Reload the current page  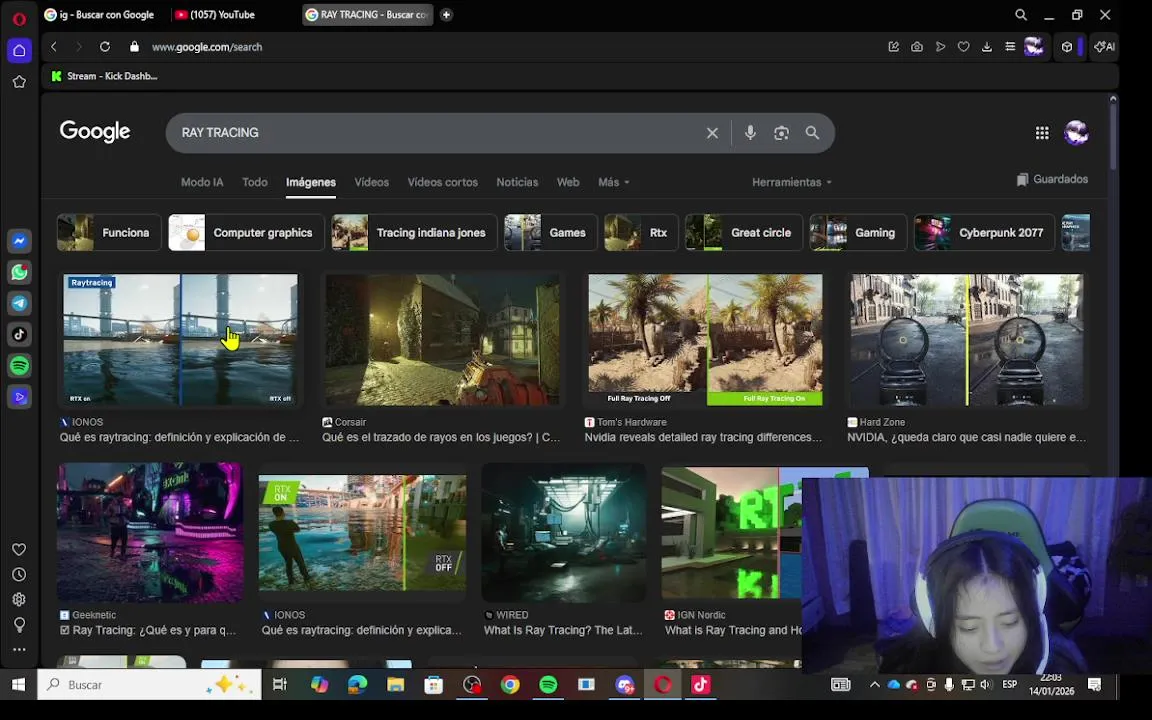click(x=105, y=46)
